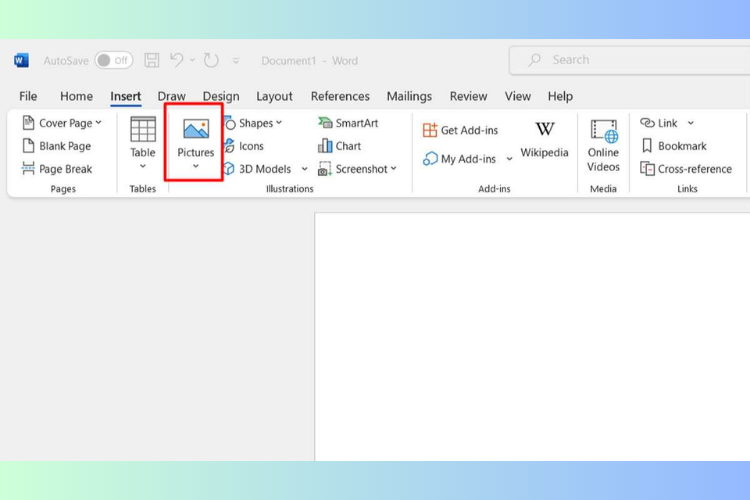This screenshot has height=500, width=750.
Task: Click the 3D Models cube icon
Action: (x=229, y=168)
